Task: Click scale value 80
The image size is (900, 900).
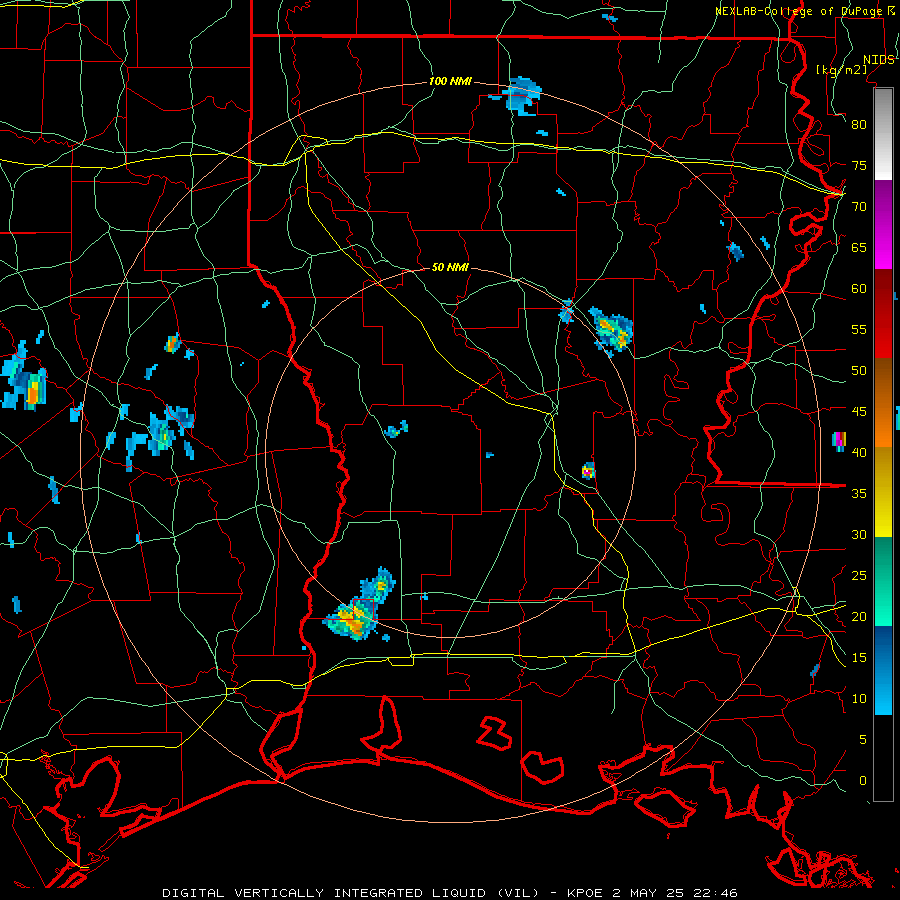Action: click(859, 125)
